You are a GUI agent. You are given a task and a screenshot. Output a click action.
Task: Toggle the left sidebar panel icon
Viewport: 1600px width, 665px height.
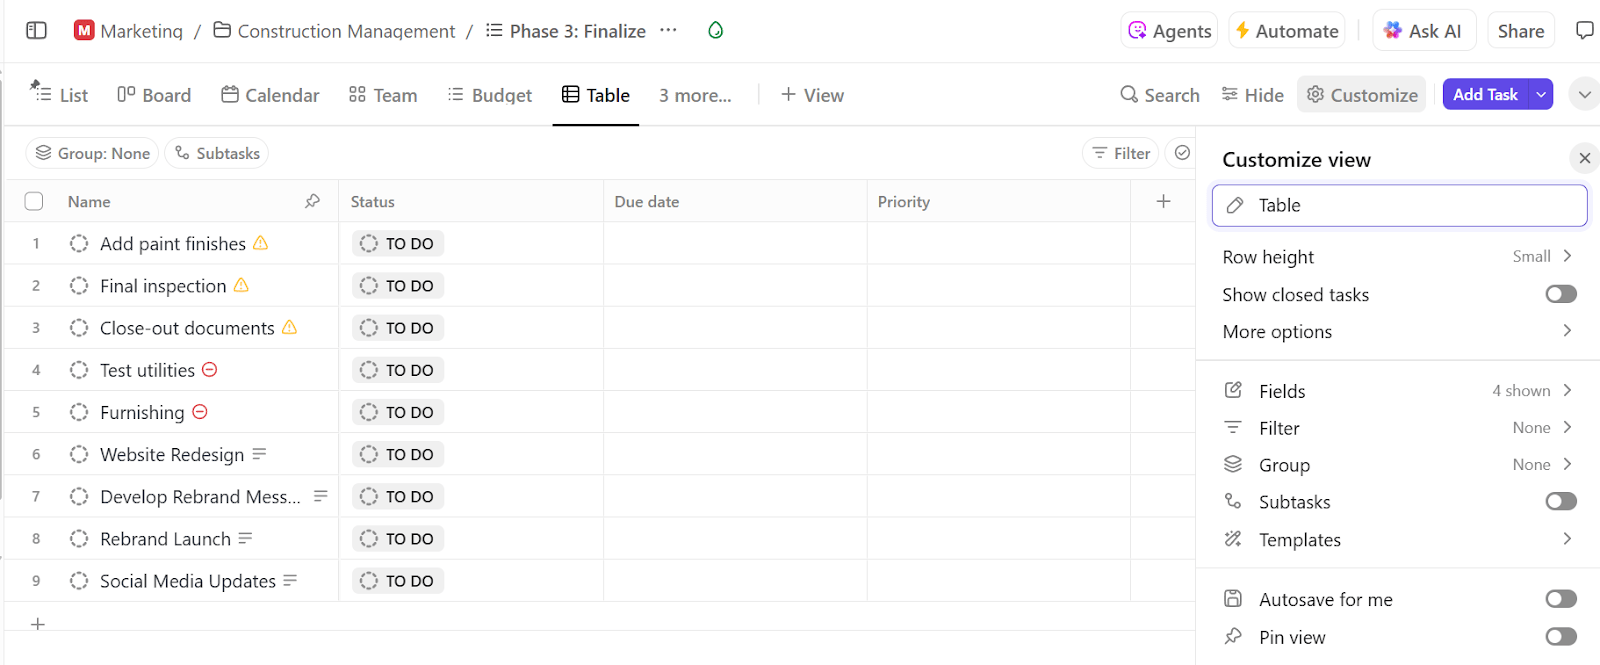(x=37, y=31)
